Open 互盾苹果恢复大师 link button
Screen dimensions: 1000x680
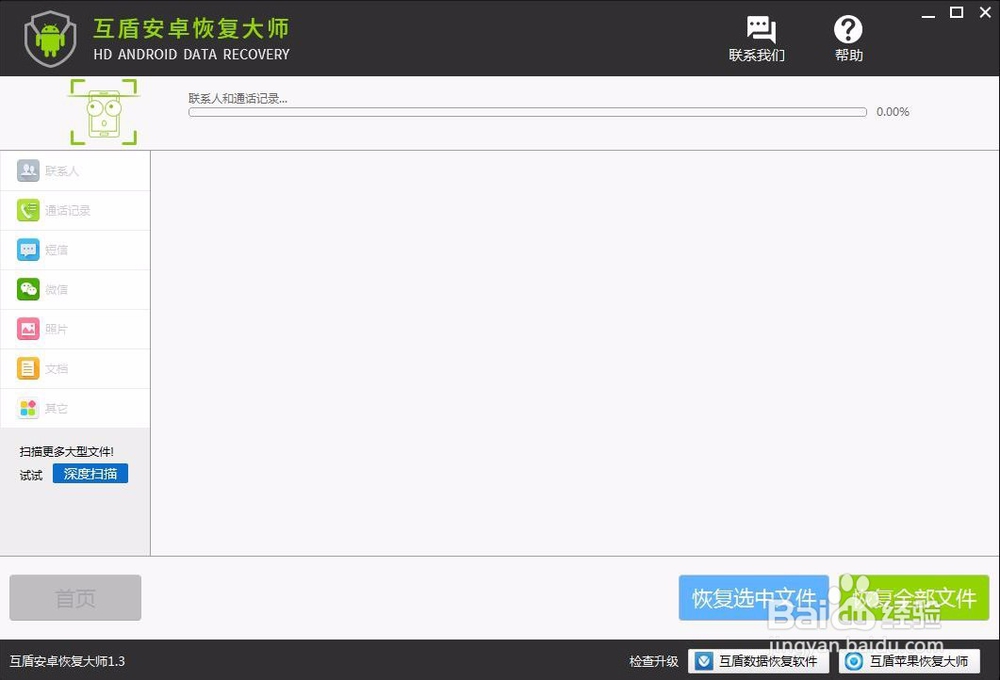[x=909, y=661]
